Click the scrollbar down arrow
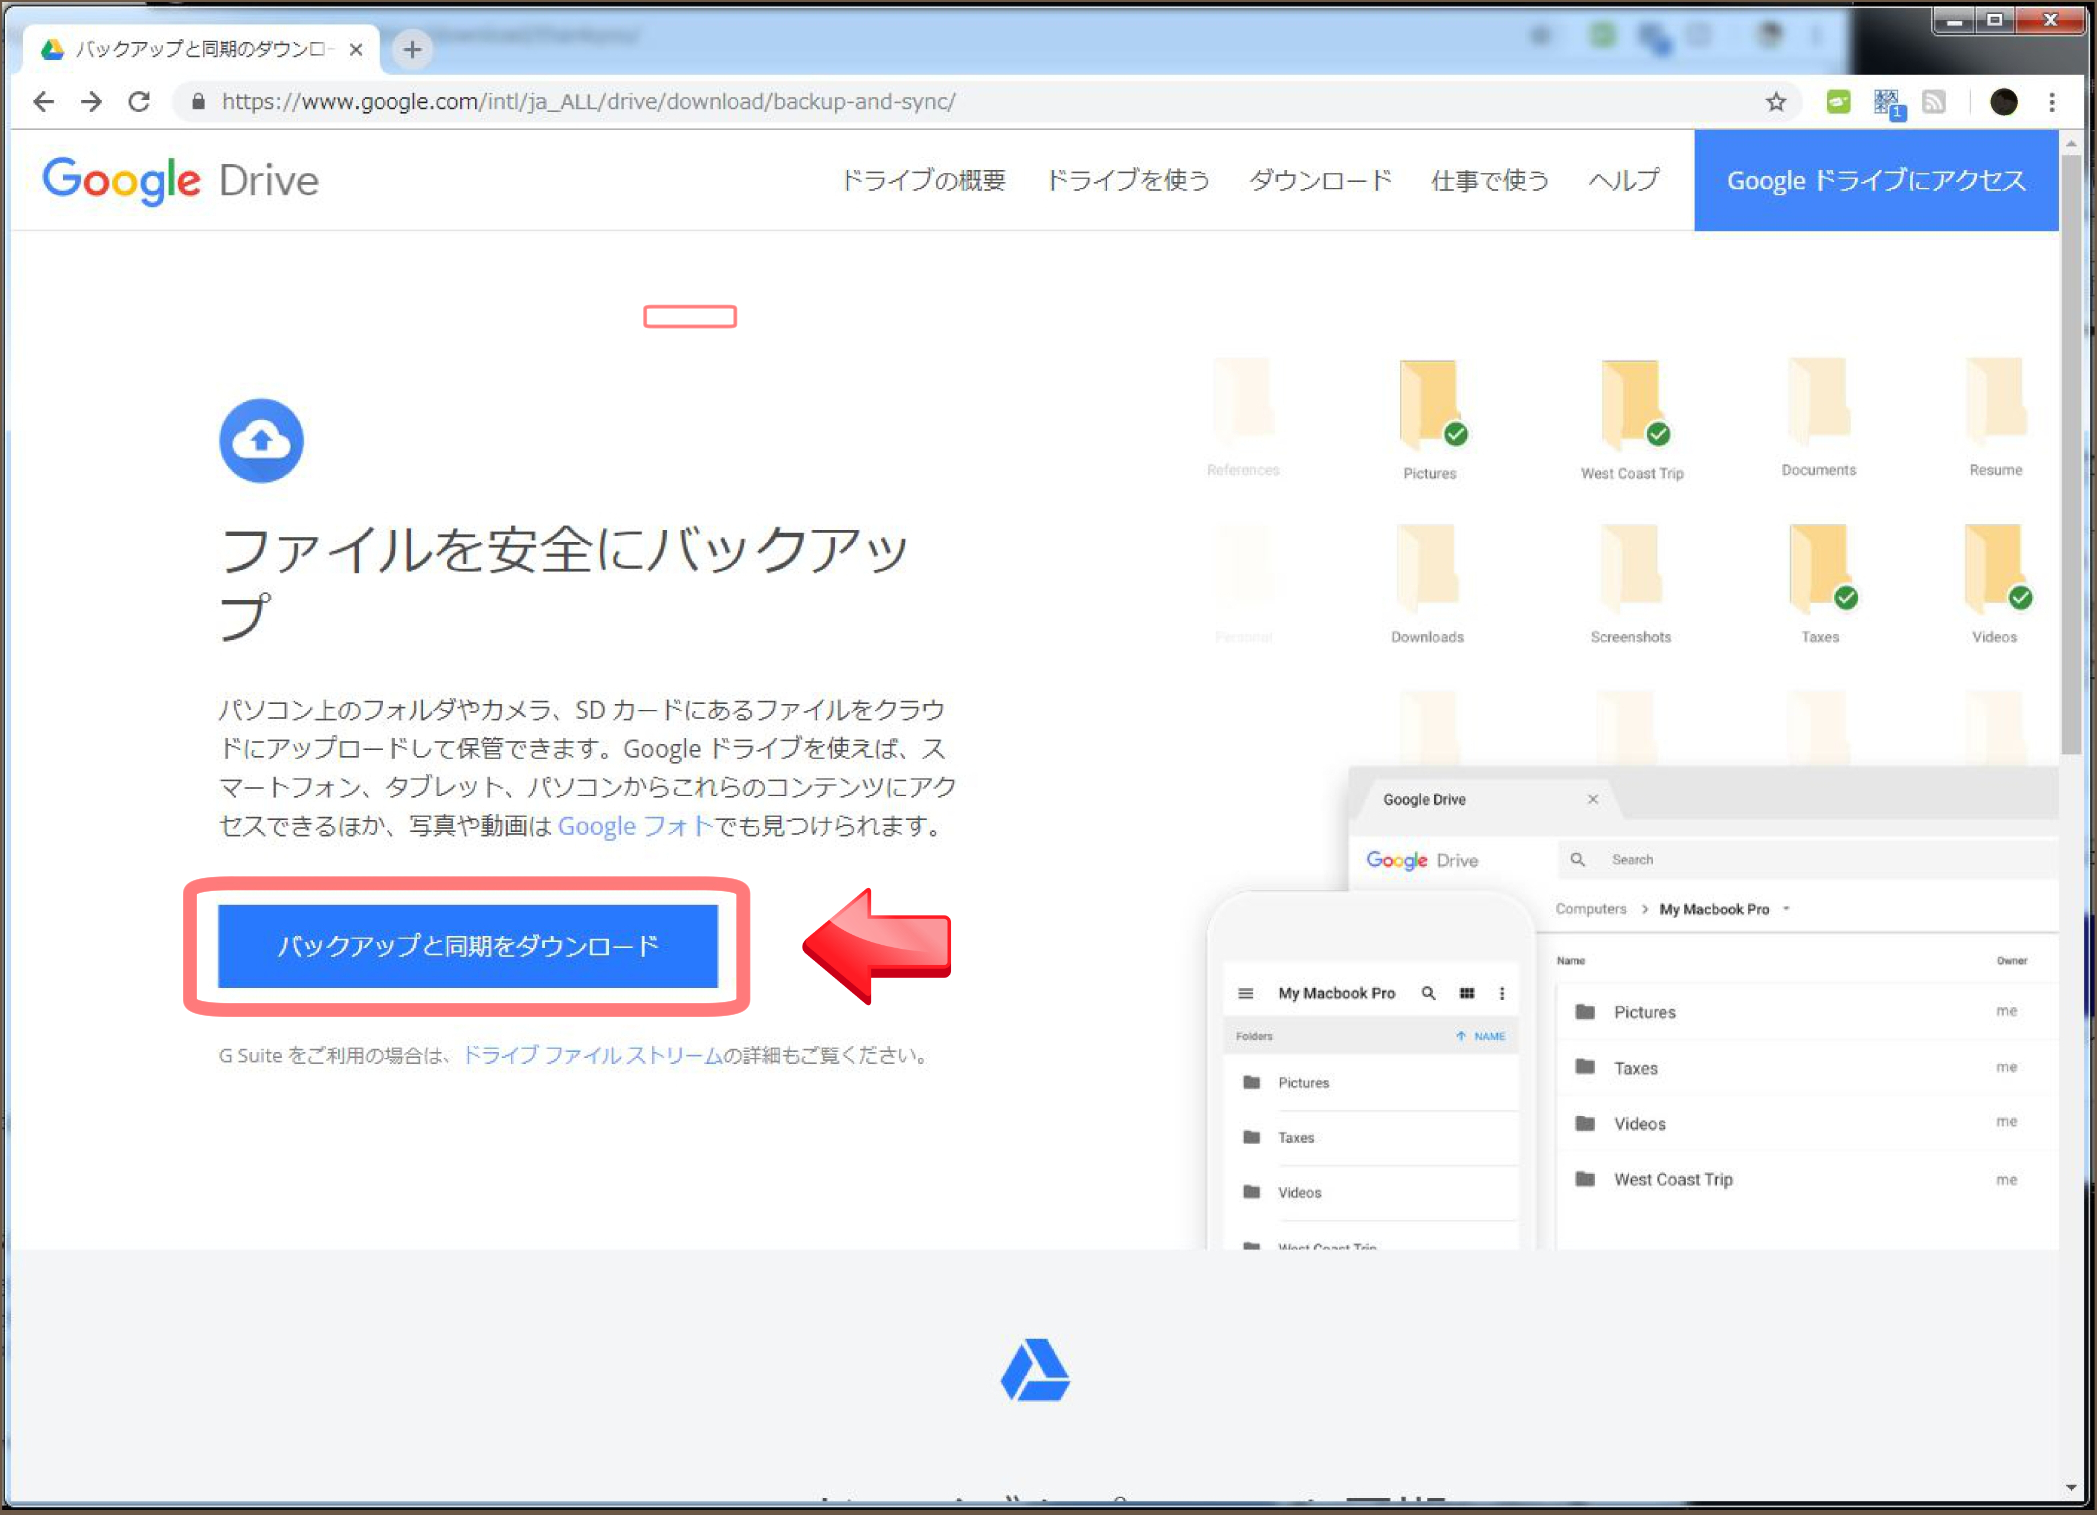 point(2071,1488)
